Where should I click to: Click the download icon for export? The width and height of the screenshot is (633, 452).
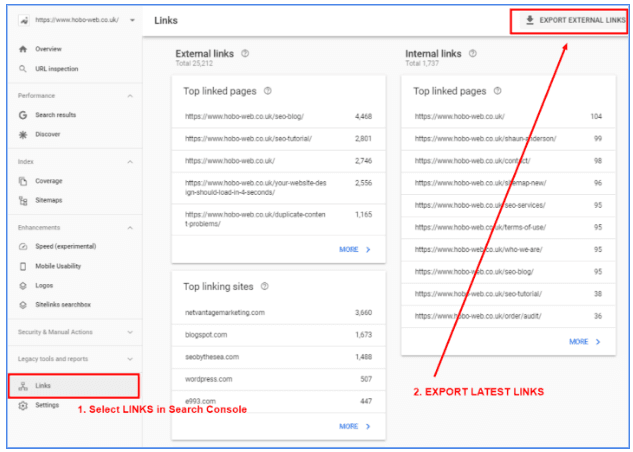coord(530,20)
